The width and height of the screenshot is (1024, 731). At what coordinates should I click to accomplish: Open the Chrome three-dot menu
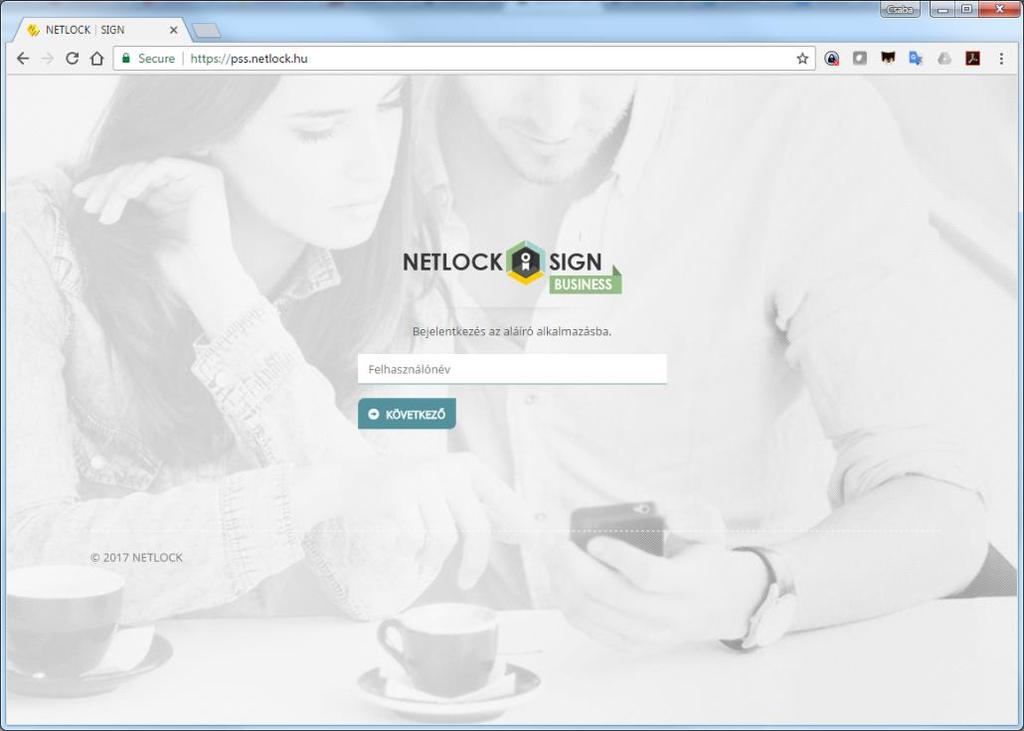[1001, 58]
